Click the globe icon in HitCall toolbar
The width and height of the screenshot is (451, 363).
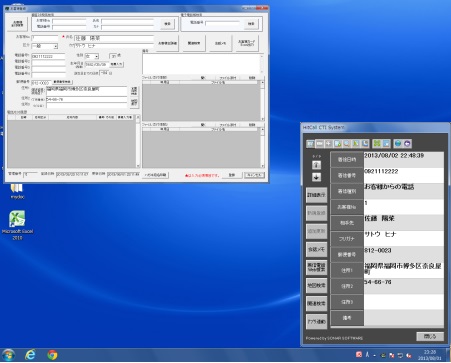pyautogui.click(x=398, y=143)
